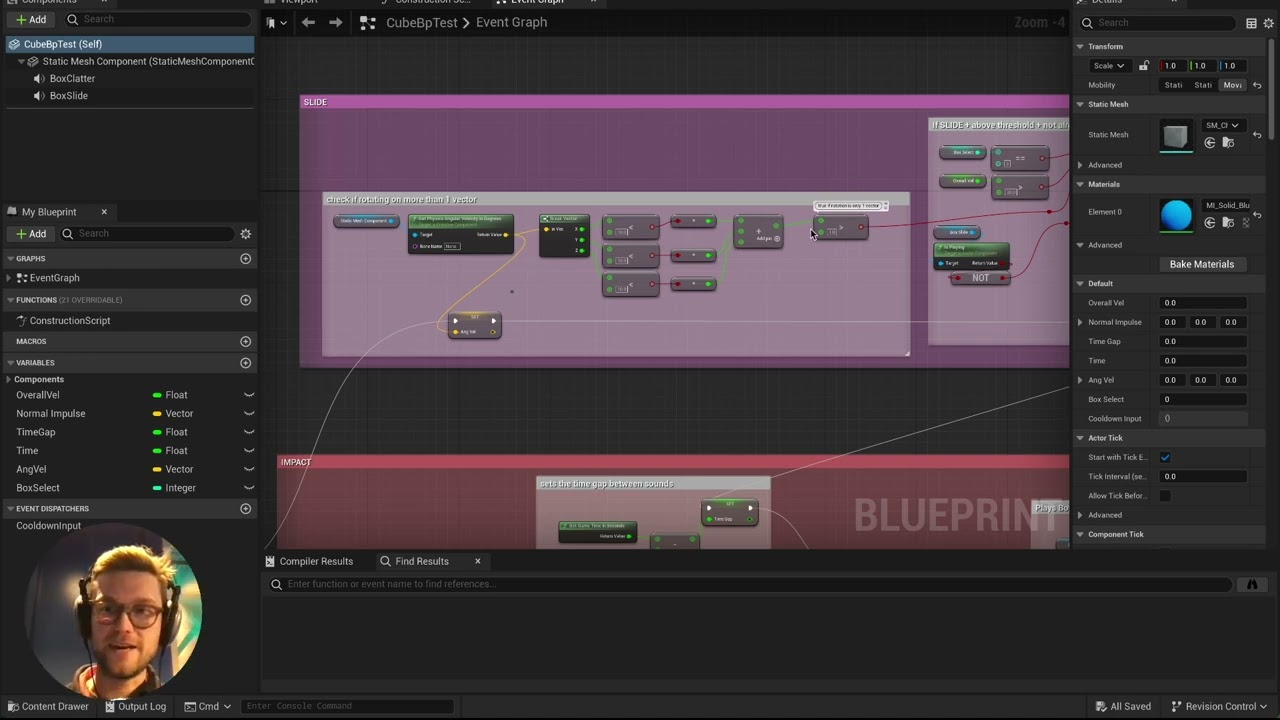This screenshot has width=1280, height=720.
Task: Check Allow Tick Before Begin Play checkbox
Action: pyautogui.click(x=1165, y=496)
